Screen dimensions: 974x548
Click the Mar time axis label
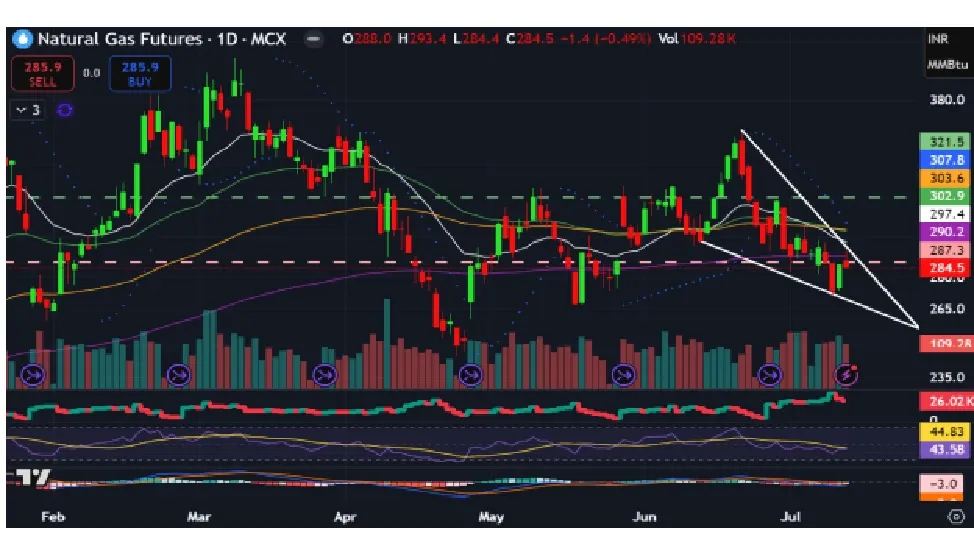(199, 517)
